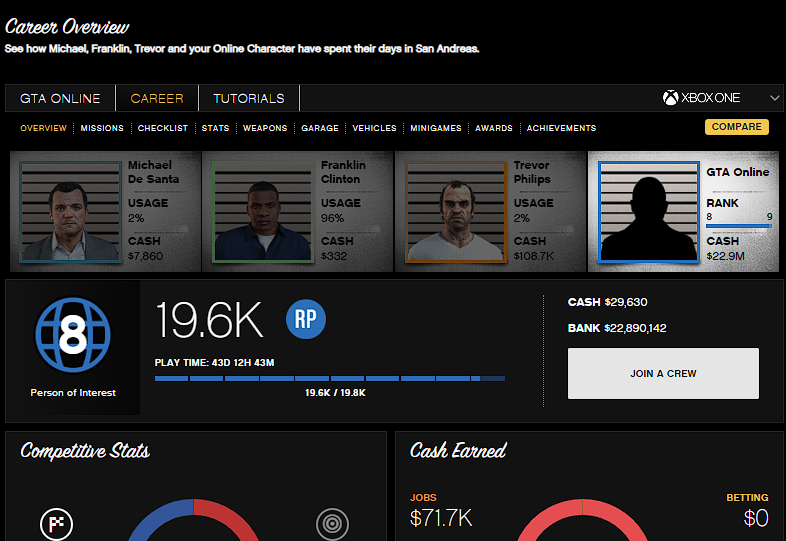The width and height of the screenshot is (786, 541).
Task: Click the Competitive Stats heading
Action: (x=85, y=451)
